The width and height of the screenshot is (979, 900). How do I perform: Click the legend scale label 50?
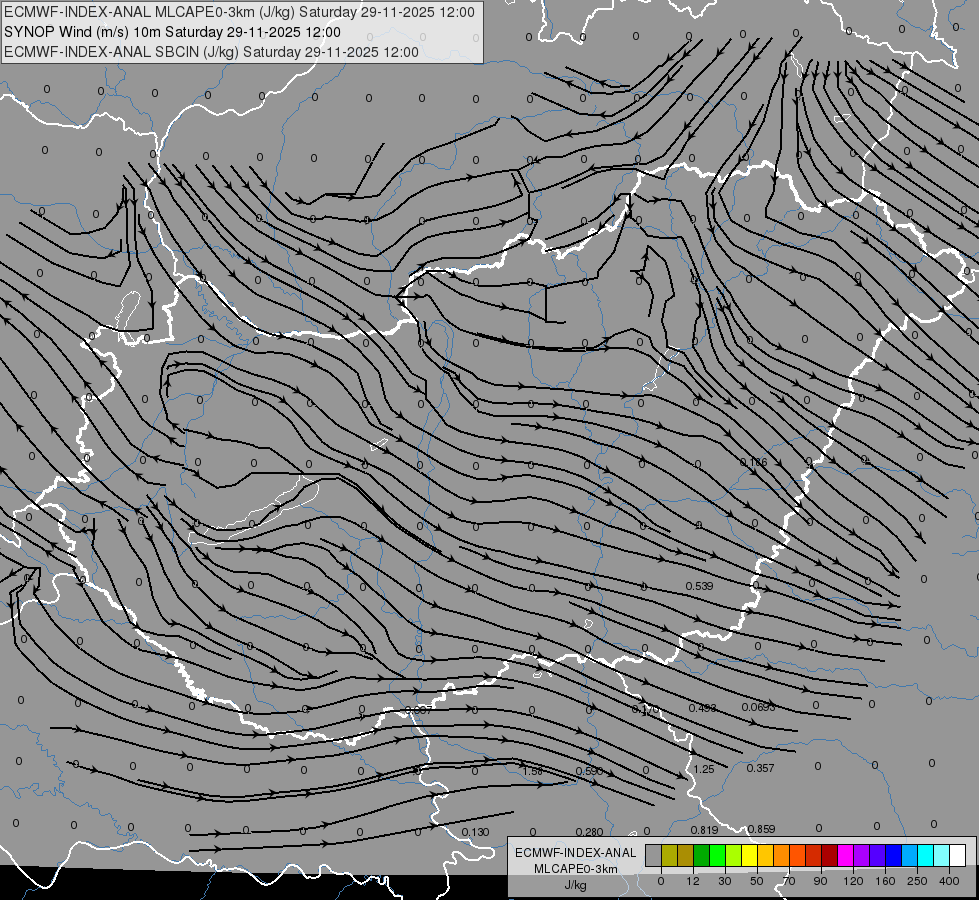coord(757,881)
